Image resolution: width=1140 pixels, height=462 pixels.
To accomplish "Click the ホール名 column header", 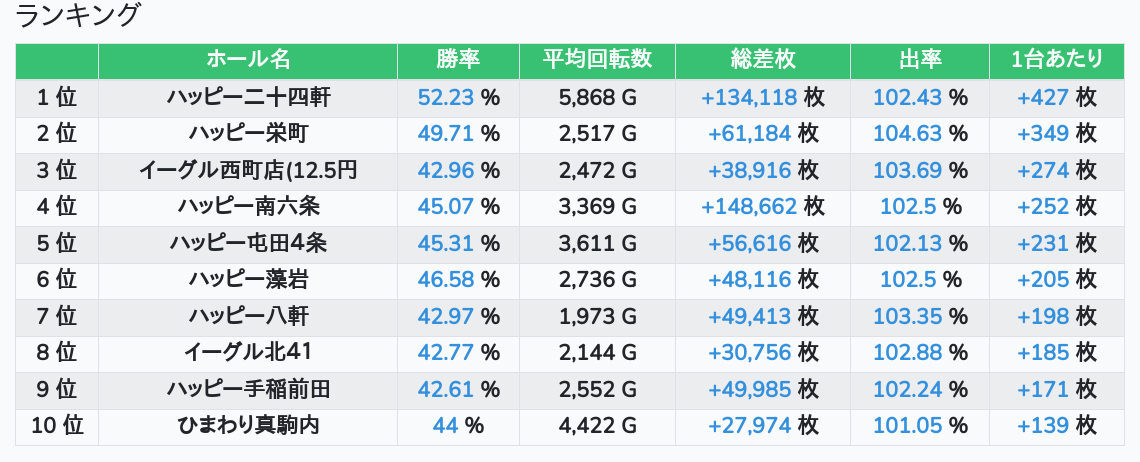I will pos(248,60).
